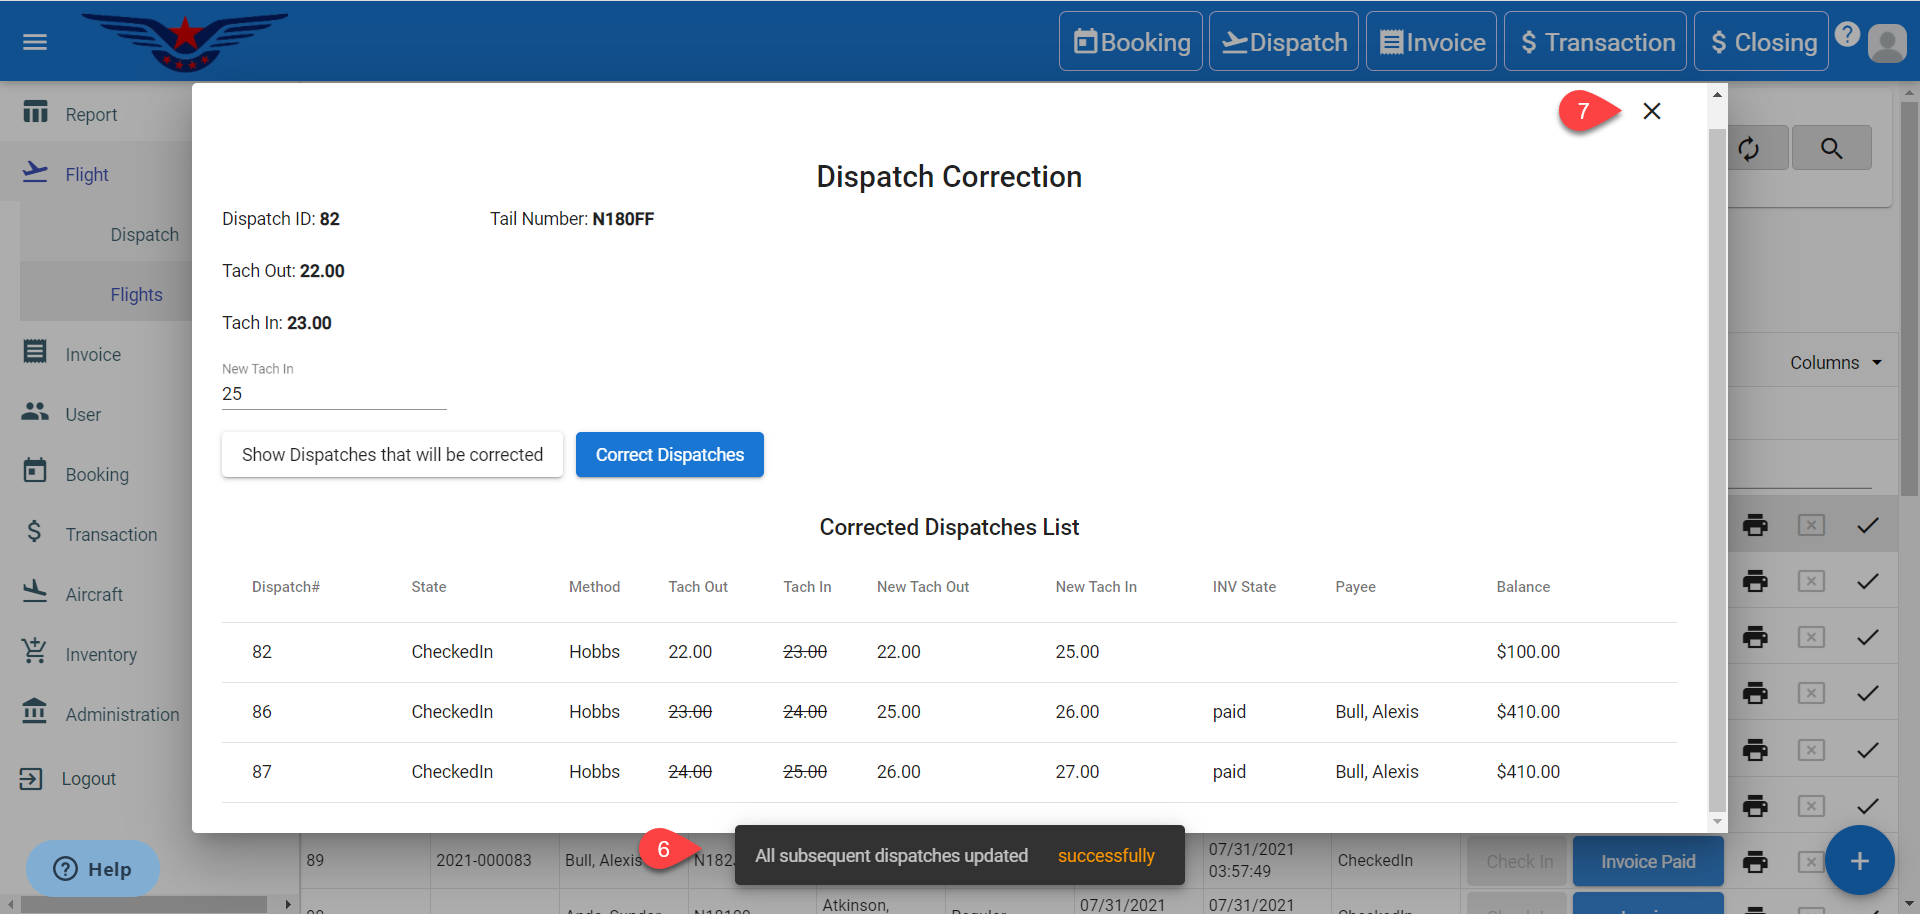Click the blue plus add button

1859,861
